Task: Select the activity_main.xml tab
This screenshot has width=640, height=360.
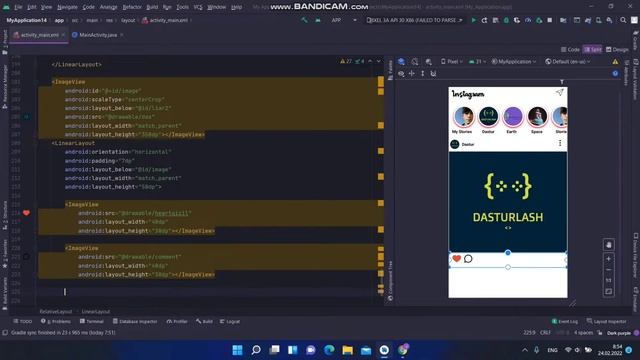Action: [39, 35]
